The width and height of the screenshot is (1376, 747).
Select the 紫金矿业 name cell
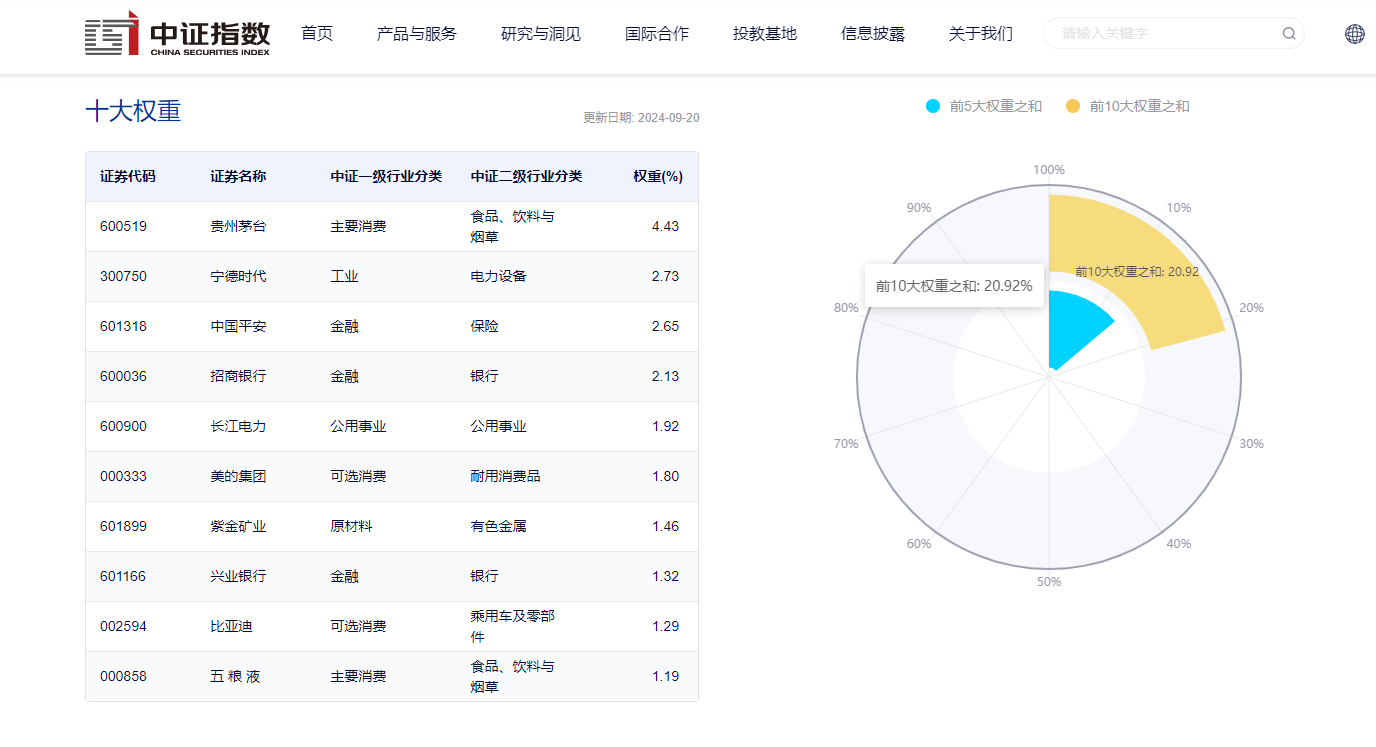[238, 526]
